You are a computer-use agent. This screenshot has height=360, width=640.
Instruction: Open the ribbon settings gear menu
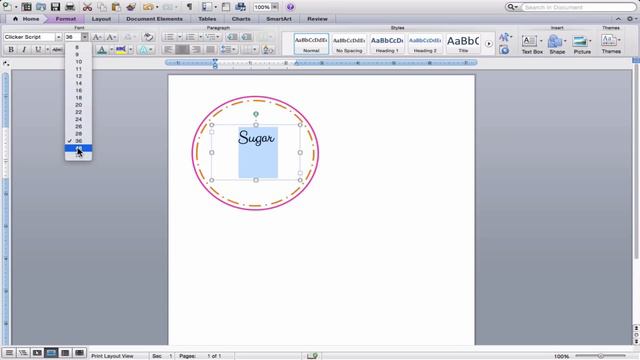[631, 19]
